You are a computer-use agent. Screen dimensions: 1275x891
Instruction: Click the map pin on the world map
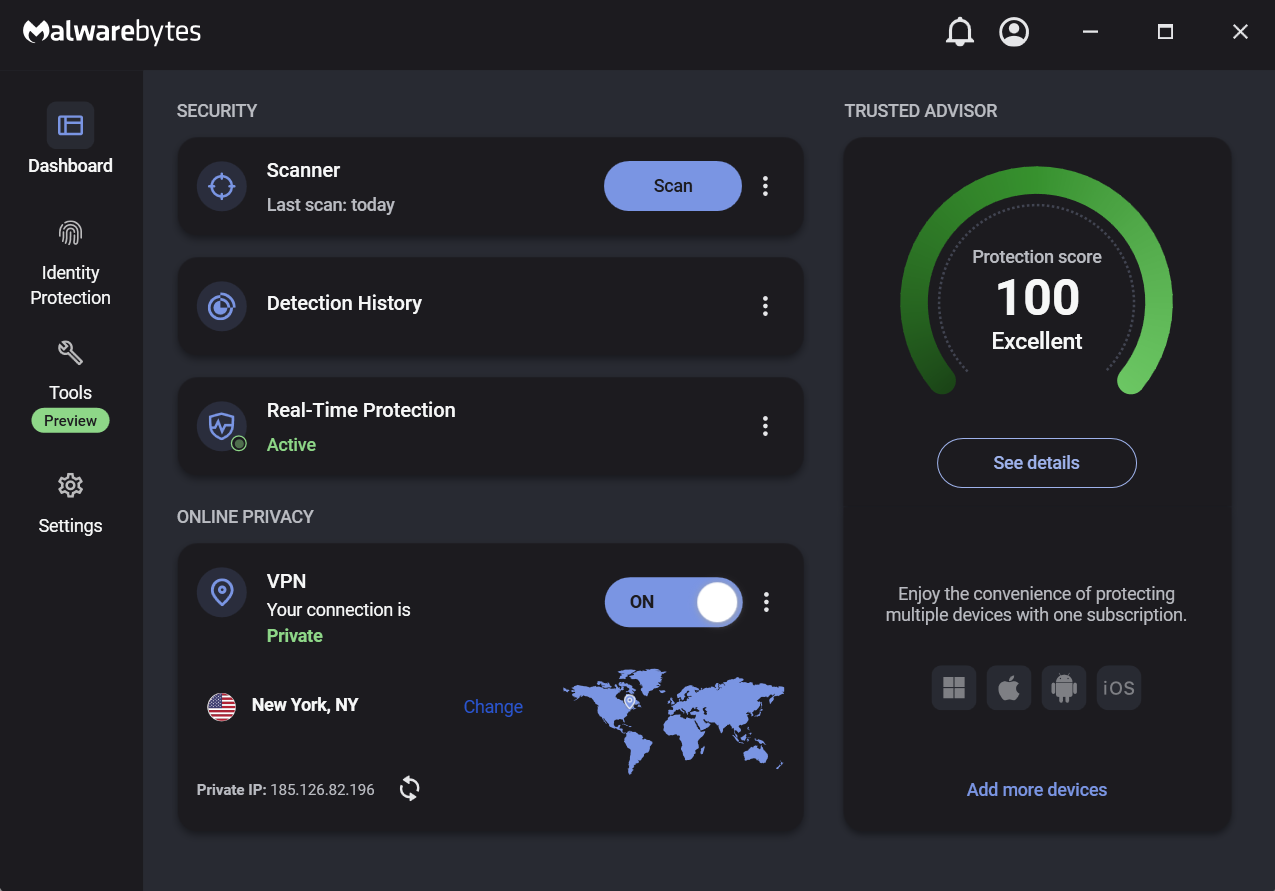tap(628, 703)
